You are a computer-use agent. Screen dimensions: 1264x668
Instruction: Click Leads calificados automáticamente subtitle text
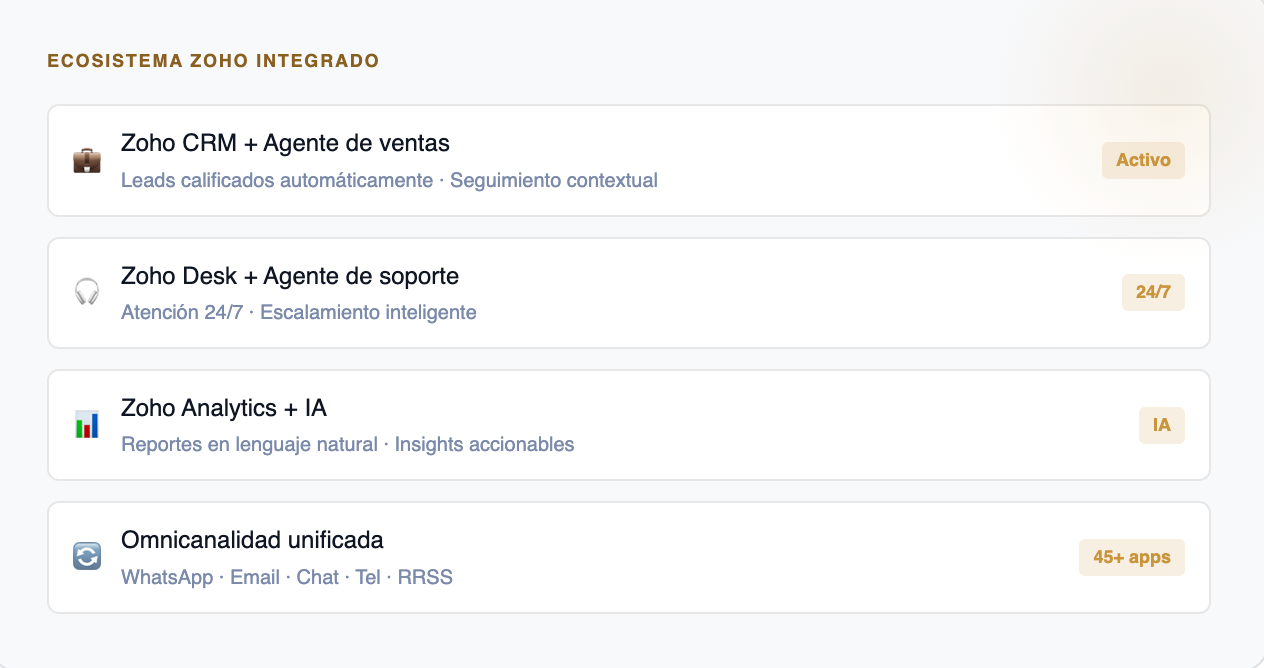click(277, 181)
